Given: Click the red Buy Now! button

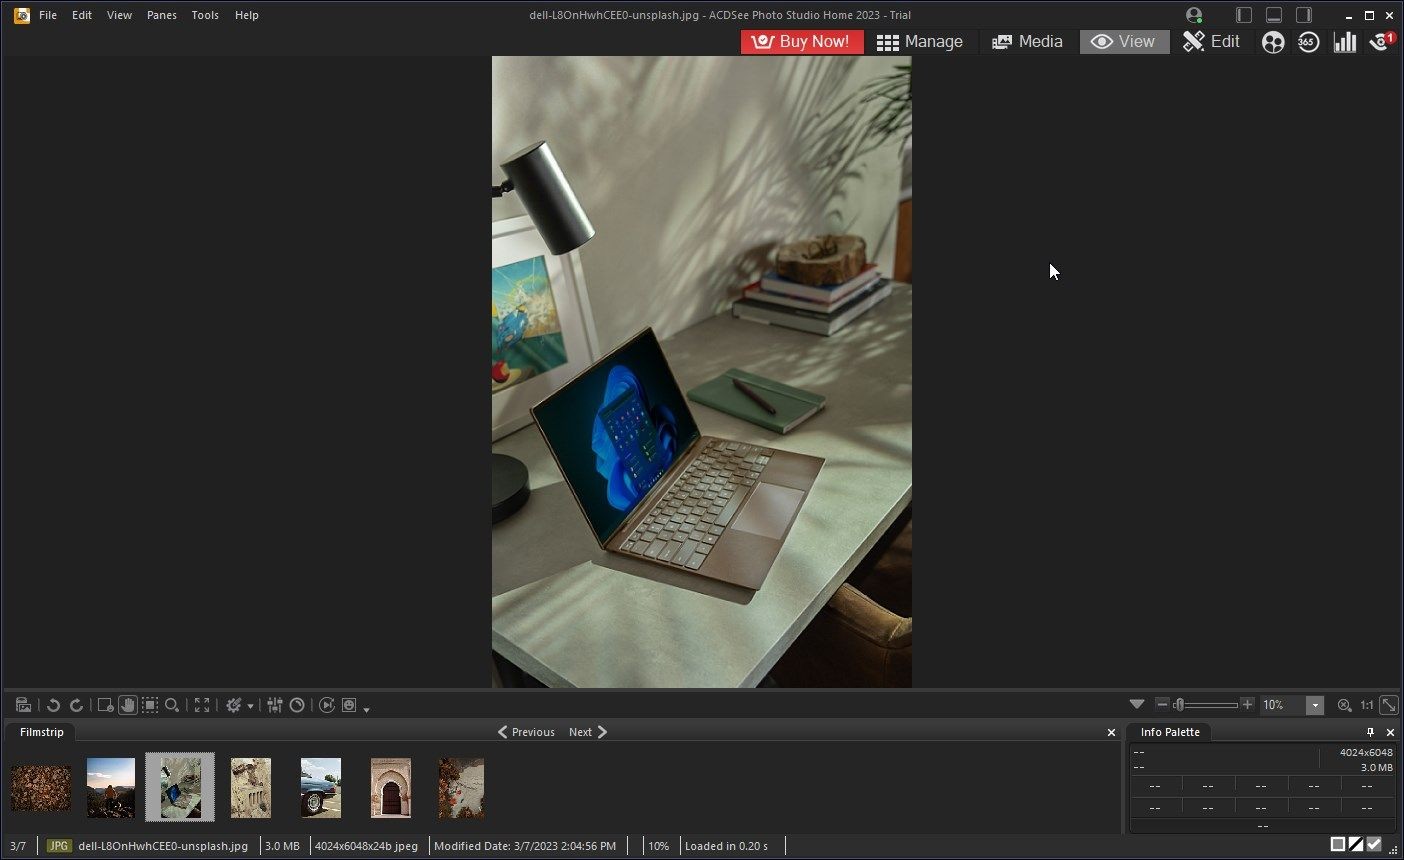Looking at the screenshot, I should (x=802, y=41).
